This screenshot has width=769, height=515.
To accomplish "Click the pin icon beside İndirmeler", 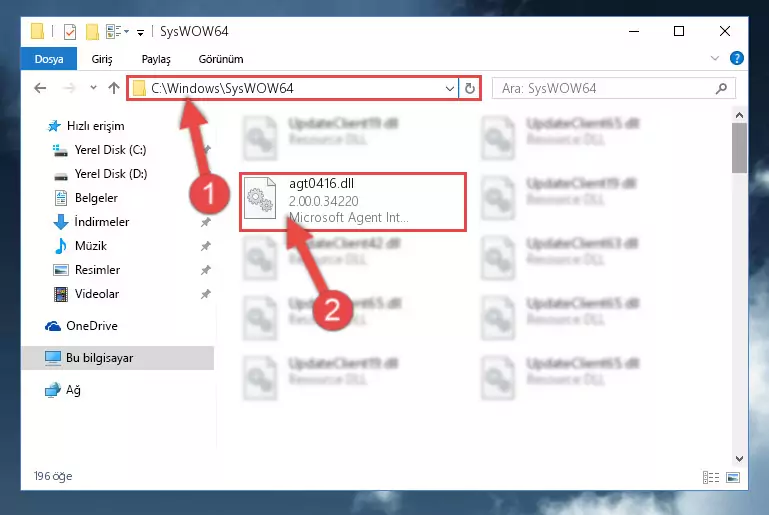I will pyautogui.click(x=205, y=222).
